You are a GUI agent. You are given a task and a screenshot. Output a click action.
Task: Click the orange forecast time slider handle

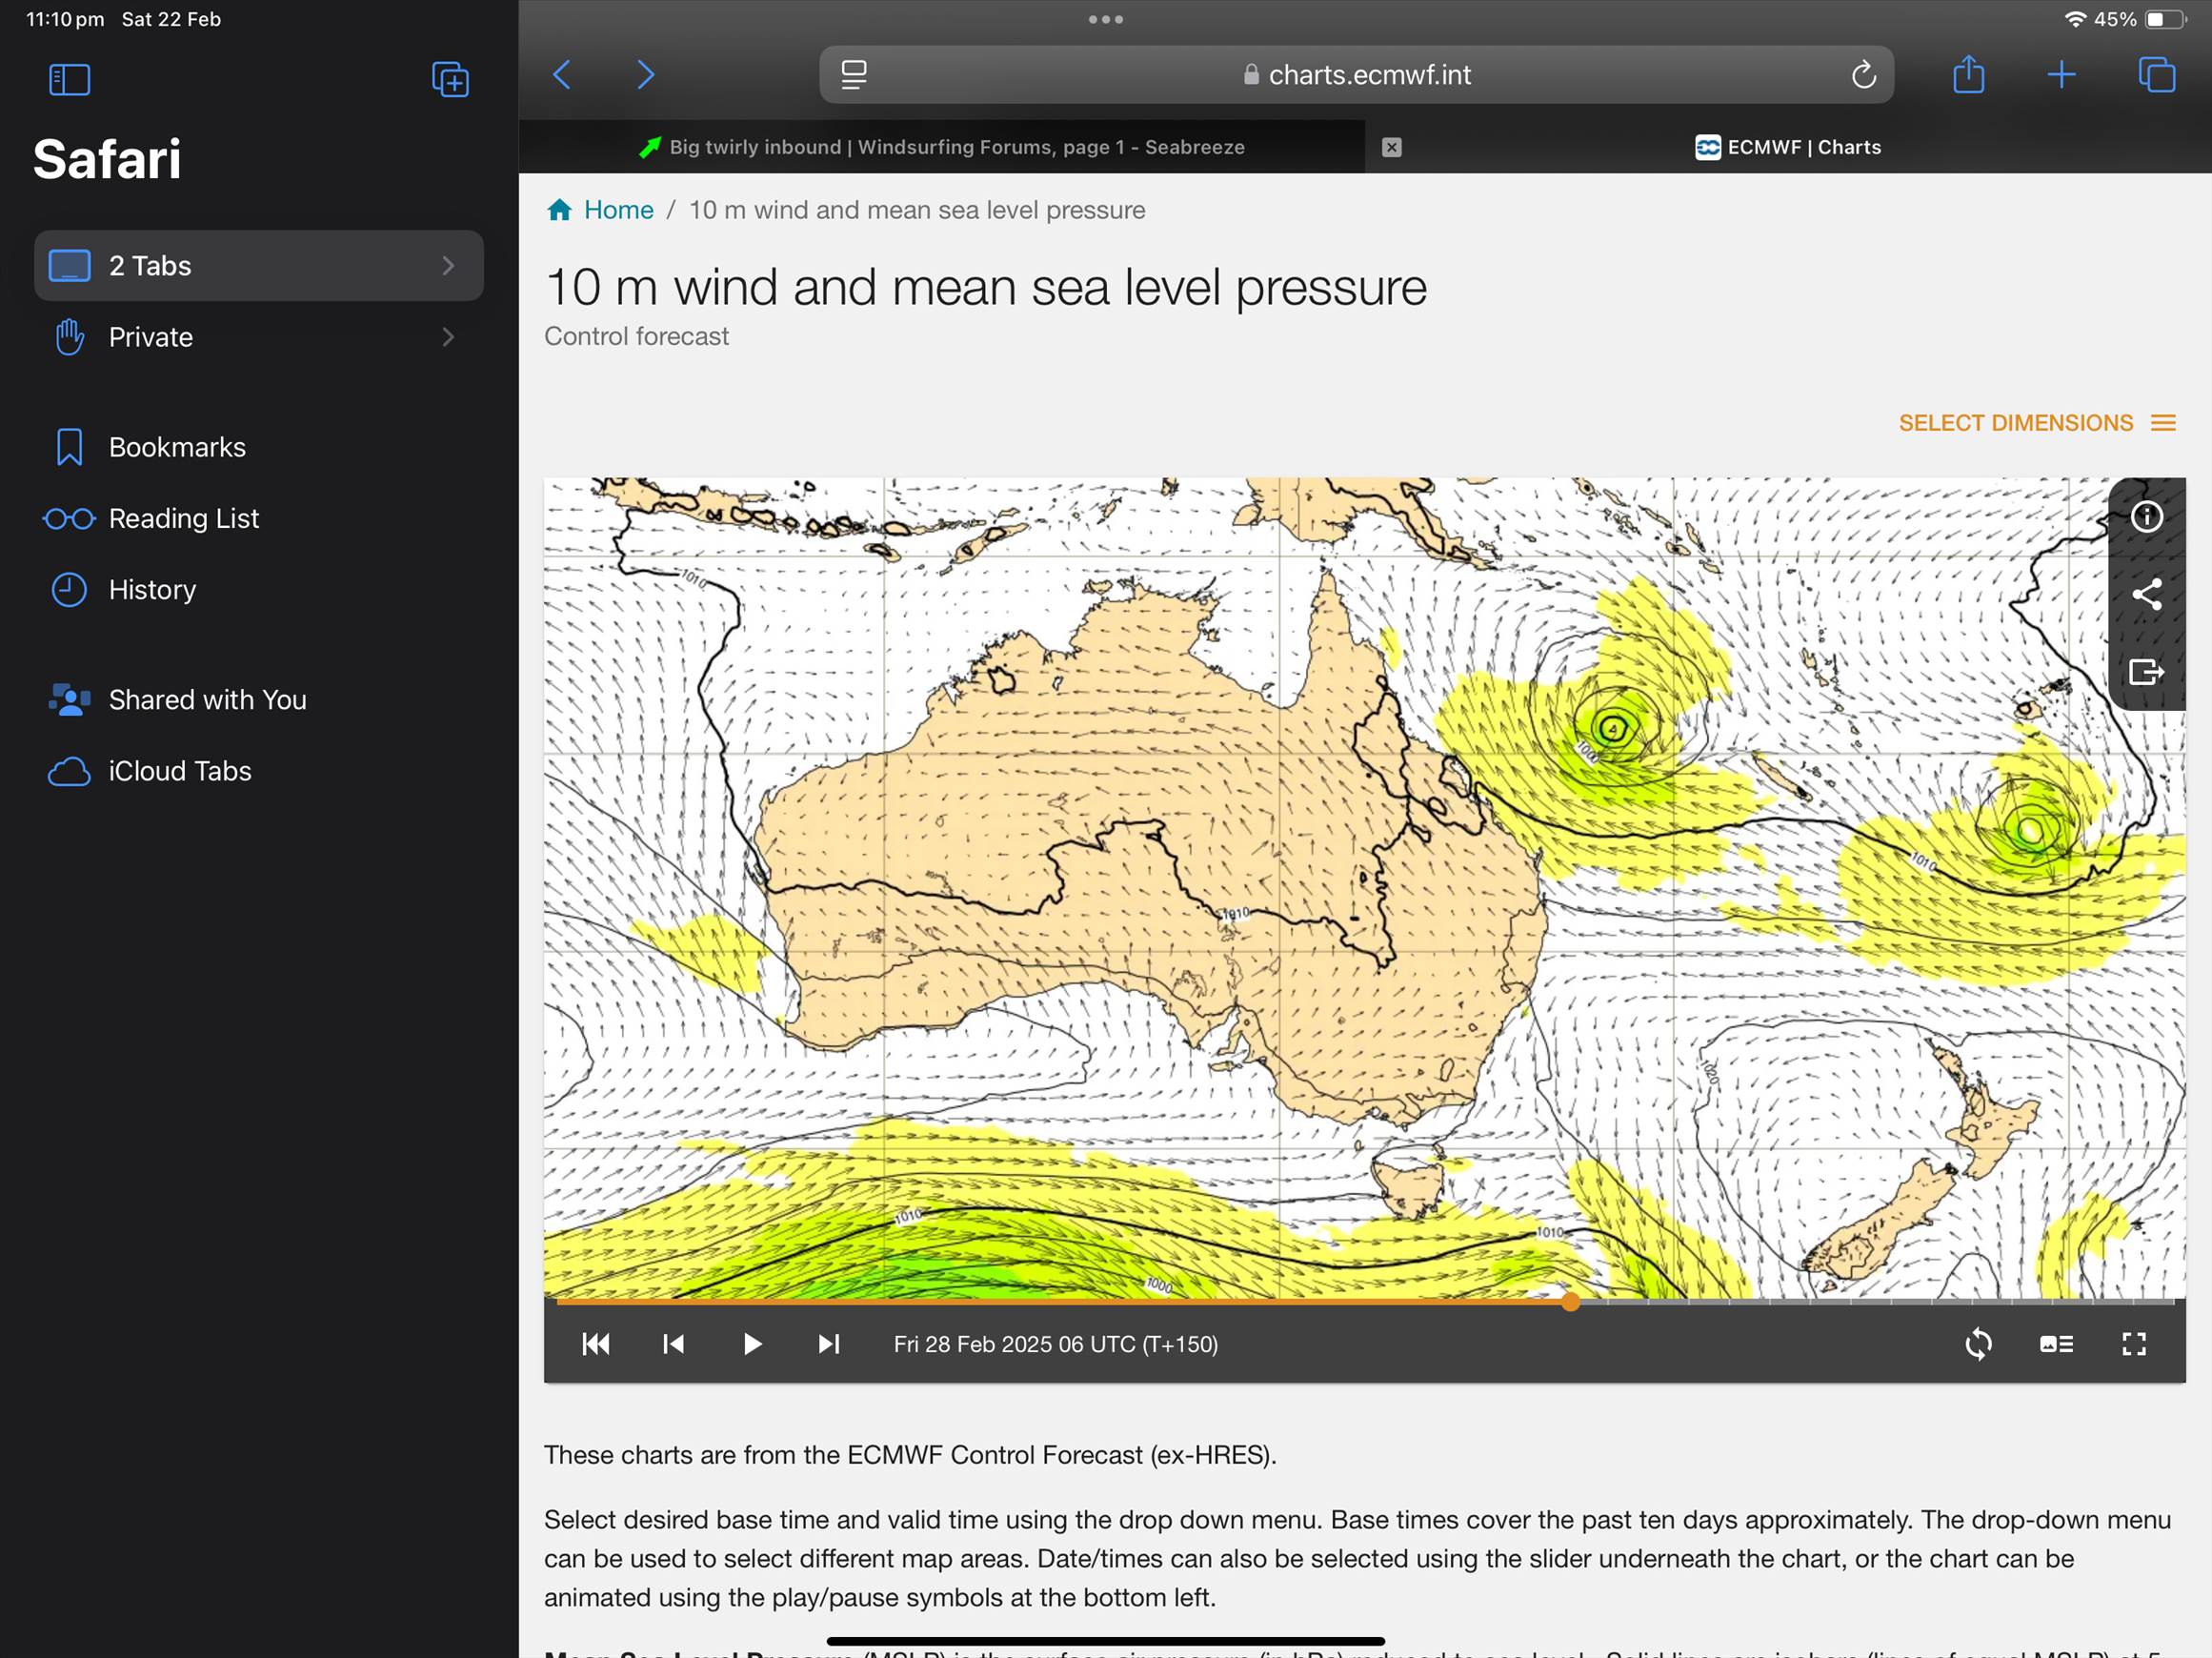(1571, 1301)
